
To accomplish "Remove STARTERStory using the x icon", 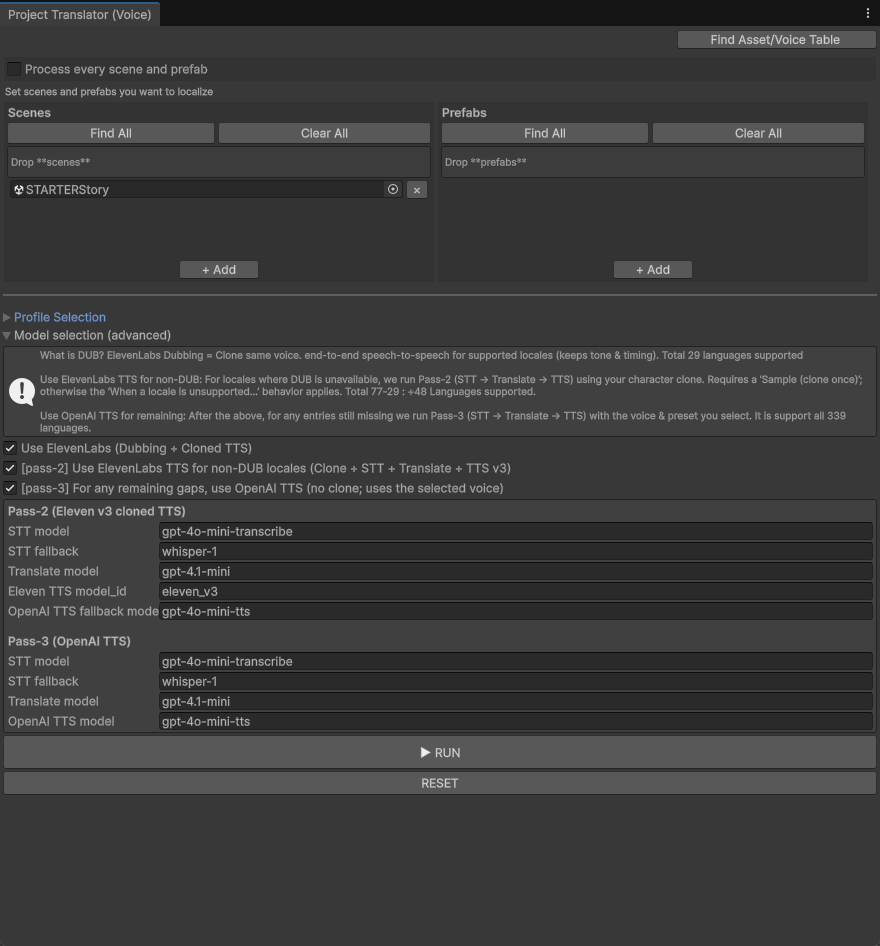I will 417,189.
